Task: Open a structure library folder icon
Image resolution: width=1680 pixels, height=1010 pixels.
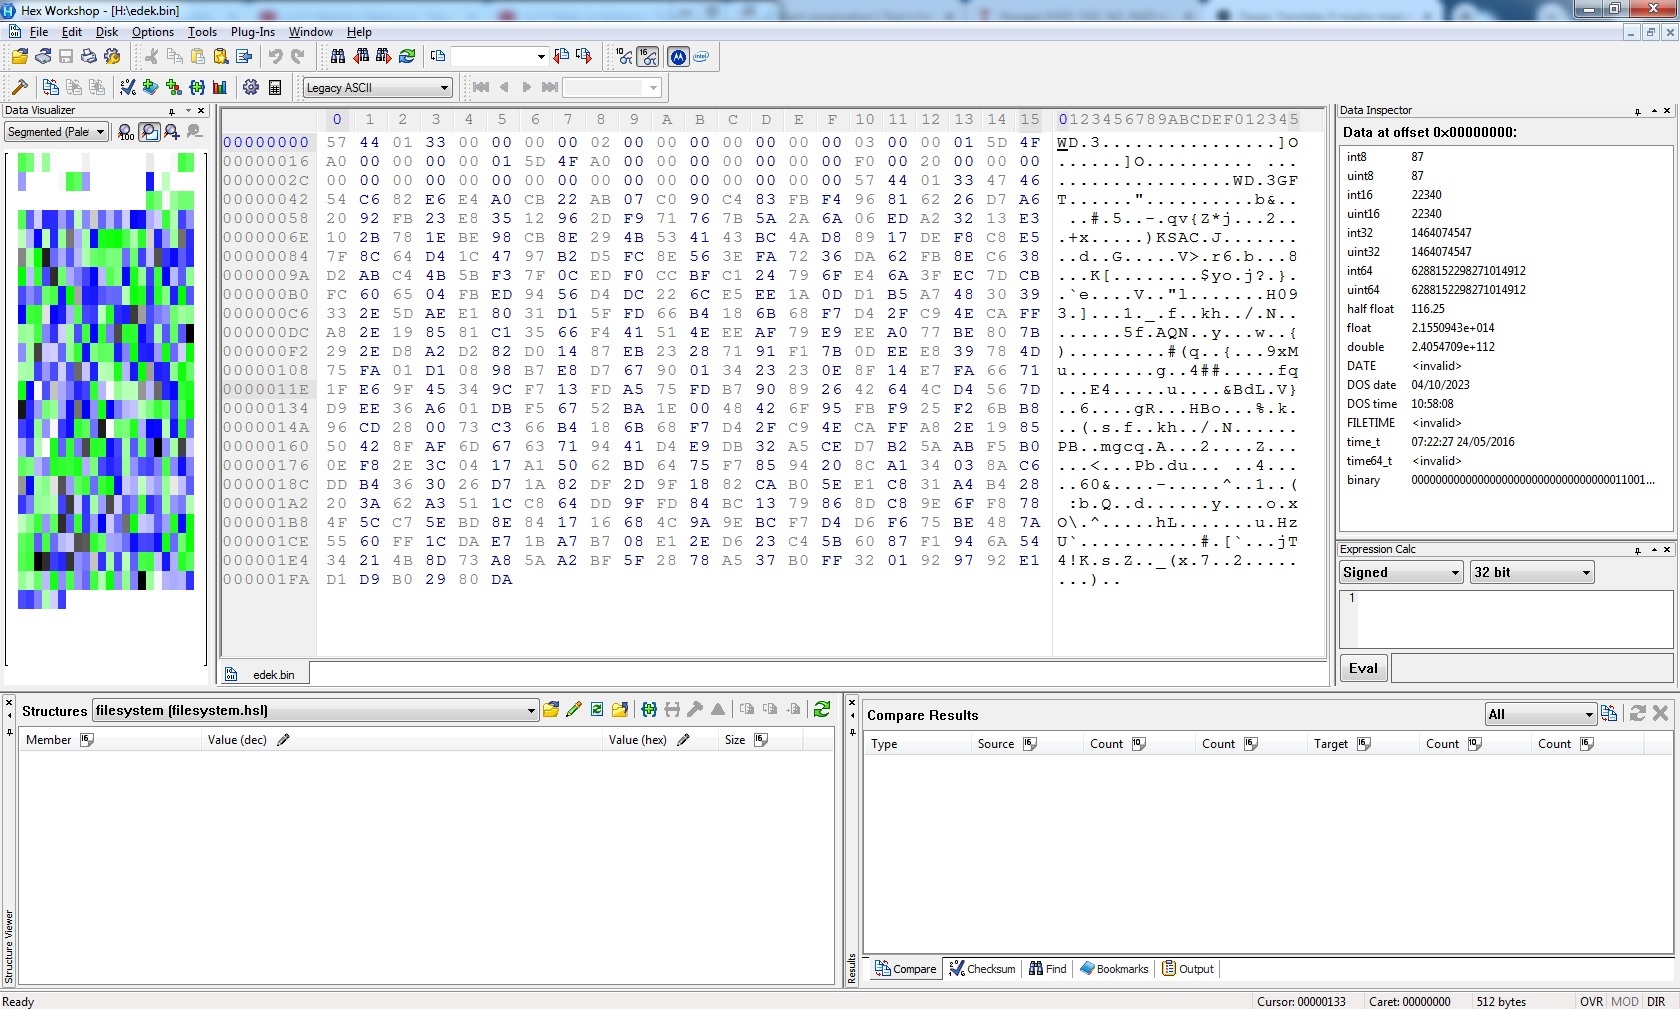Action: click(x=551, y=710)
